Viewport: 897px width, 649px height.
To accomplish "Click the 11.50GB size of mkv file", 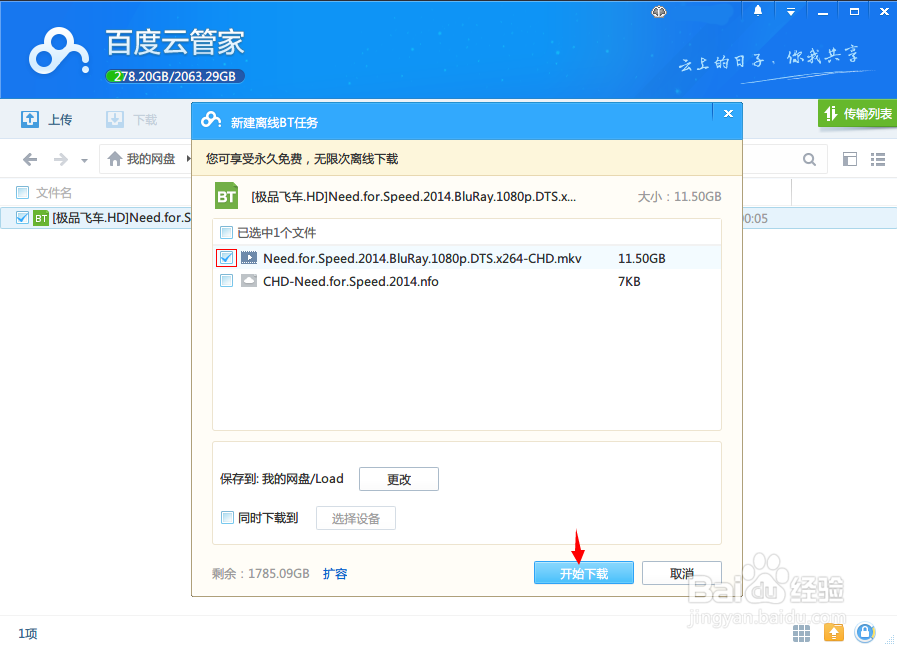I will [x=642, y=259].
